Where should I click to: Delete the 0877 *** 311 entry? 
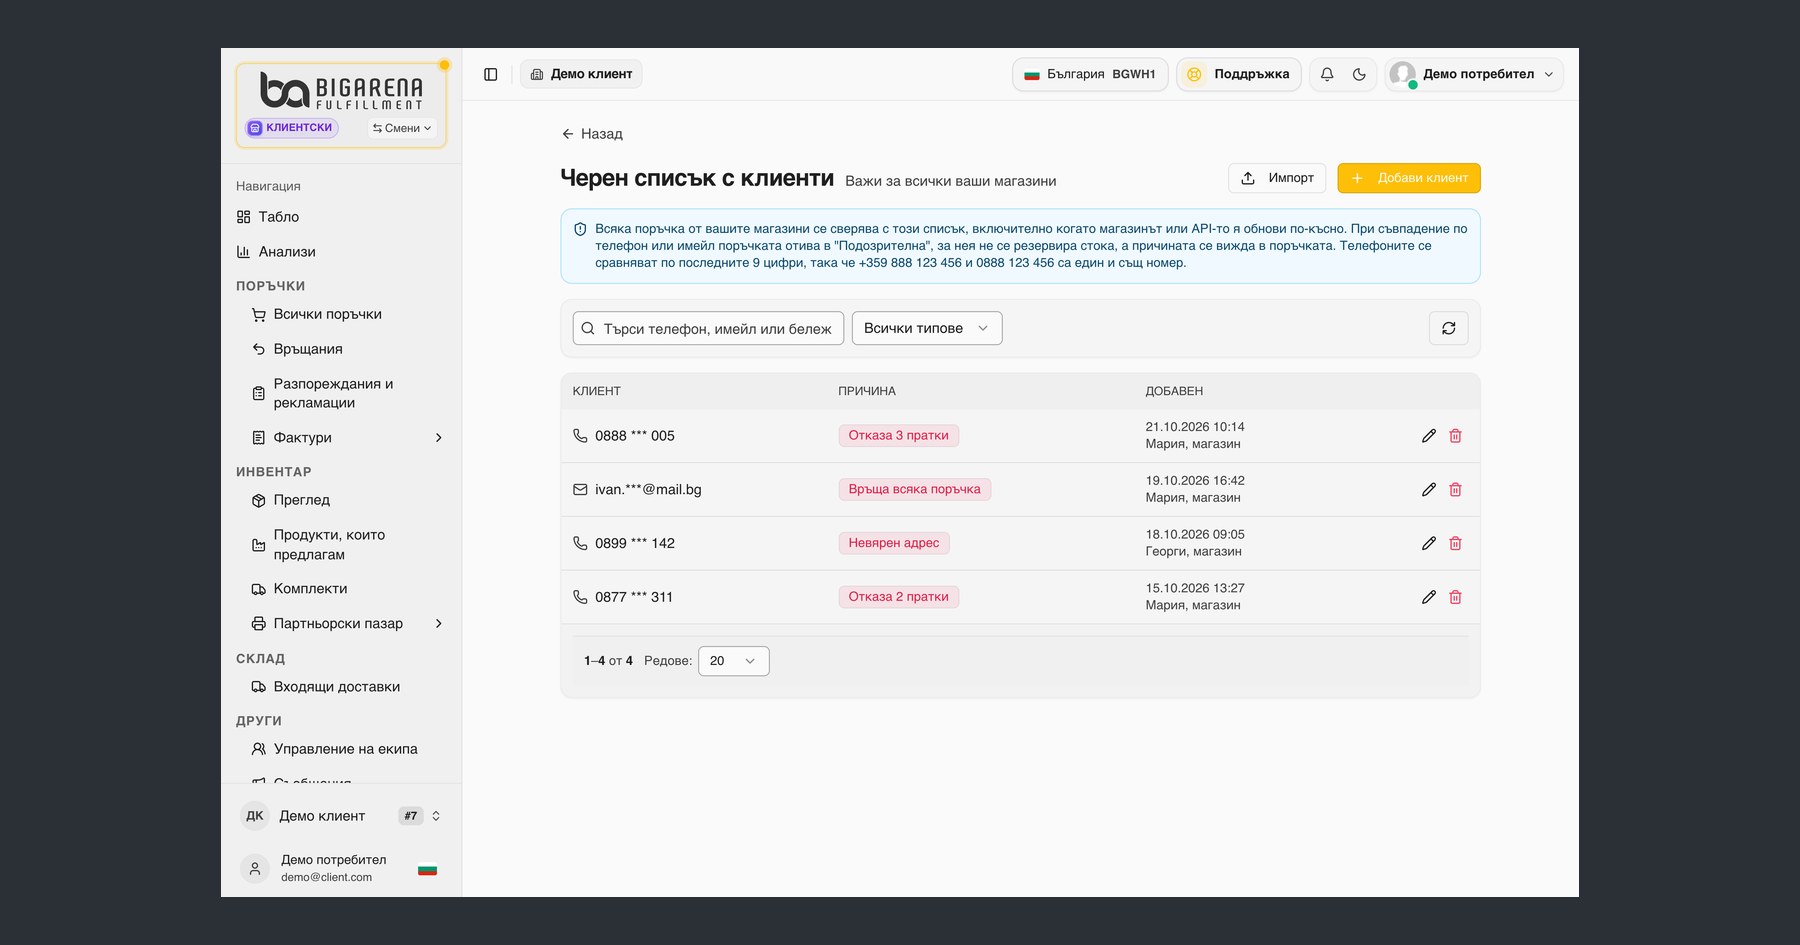(x=1455, y=597)
